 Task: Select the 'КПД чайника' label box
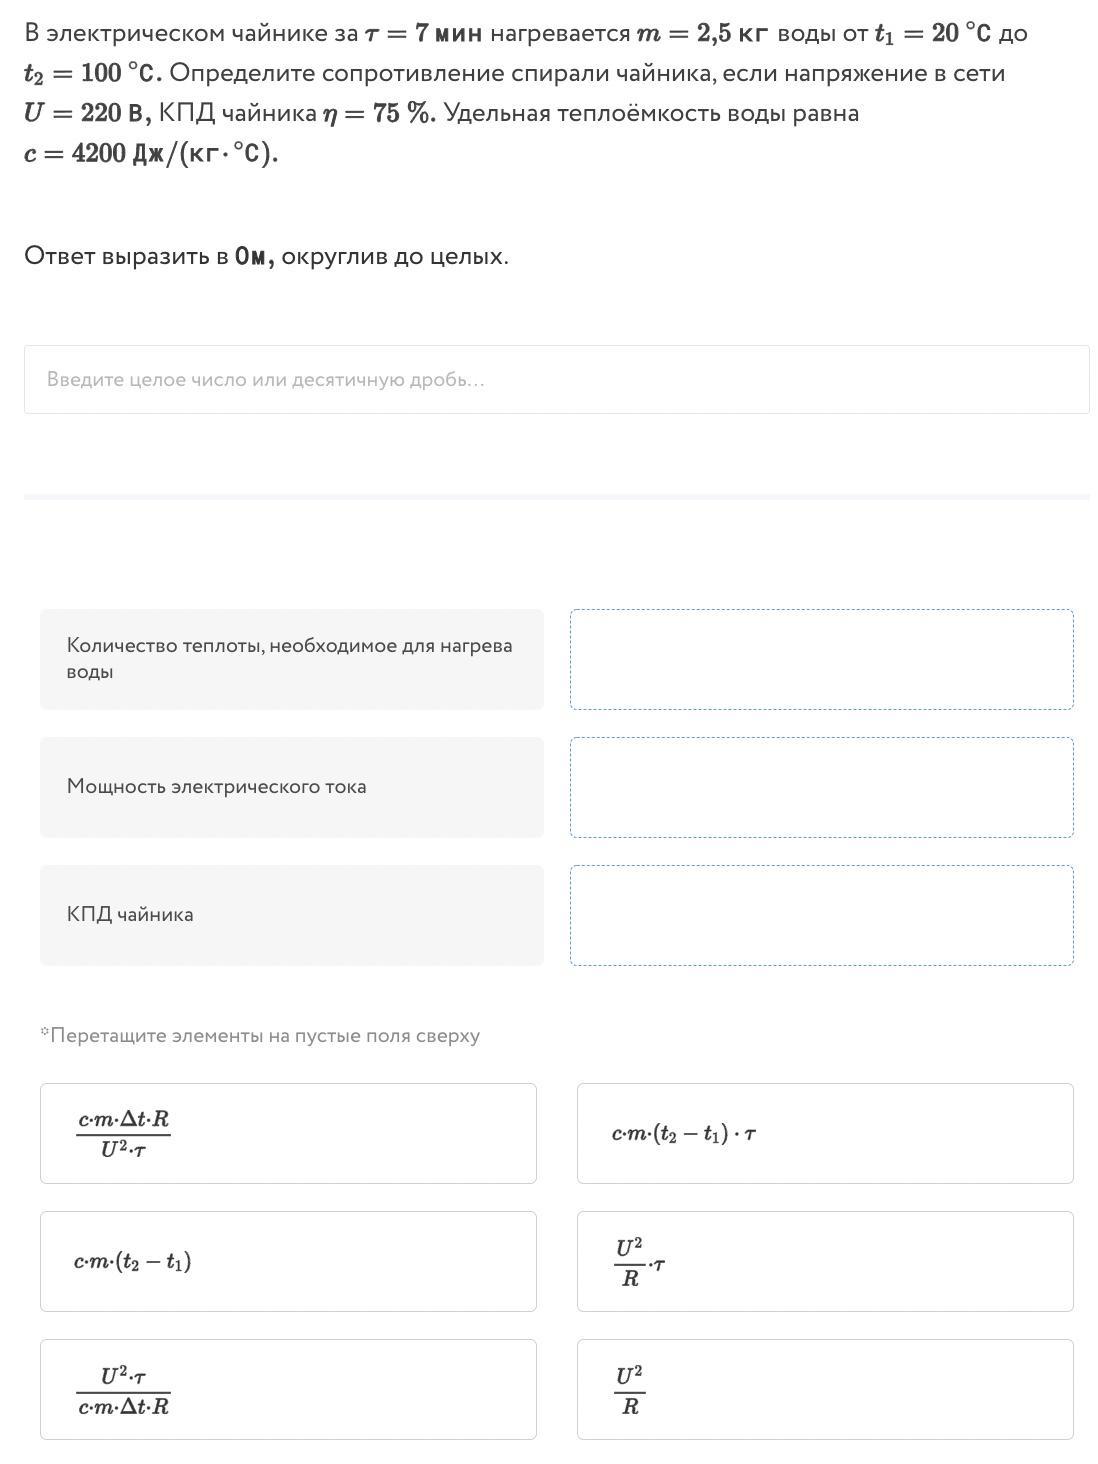click(x=291, y=915)
